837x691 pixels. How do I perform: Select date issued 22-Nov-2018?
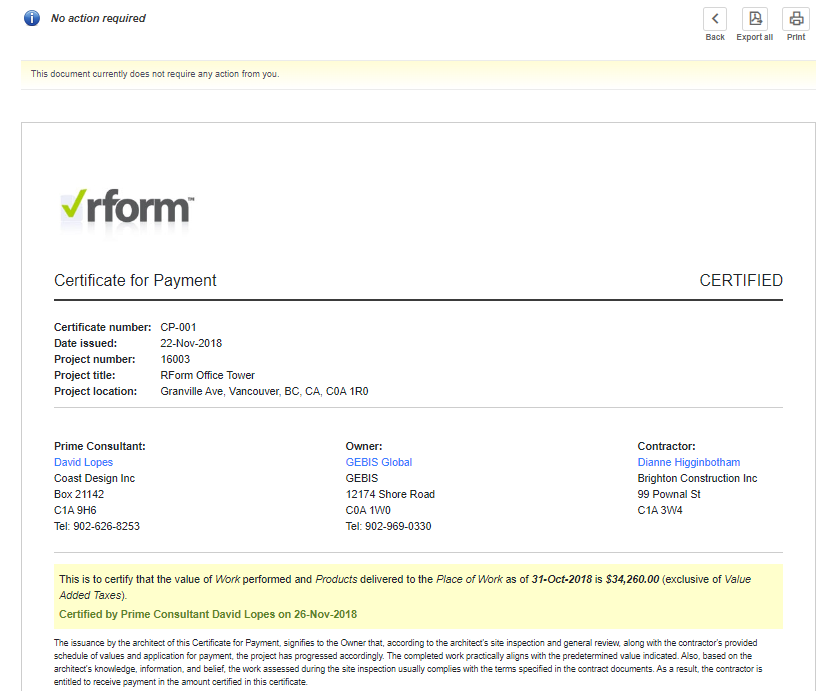point(191,343)
